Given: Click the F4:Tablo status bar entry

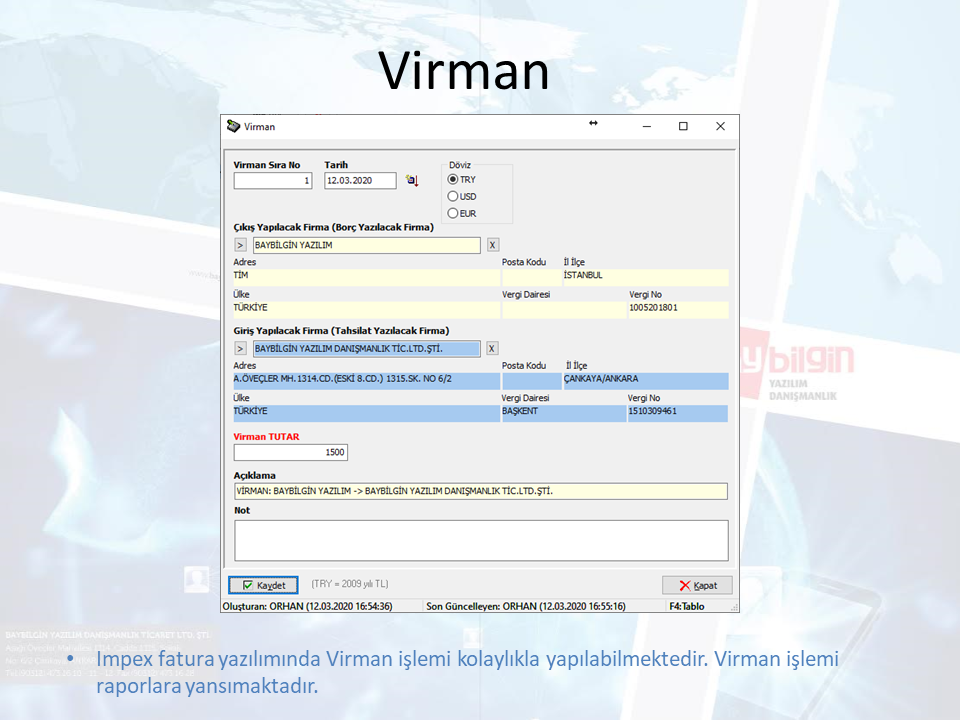Looking at the screenshot, I should tap(686, 606).
